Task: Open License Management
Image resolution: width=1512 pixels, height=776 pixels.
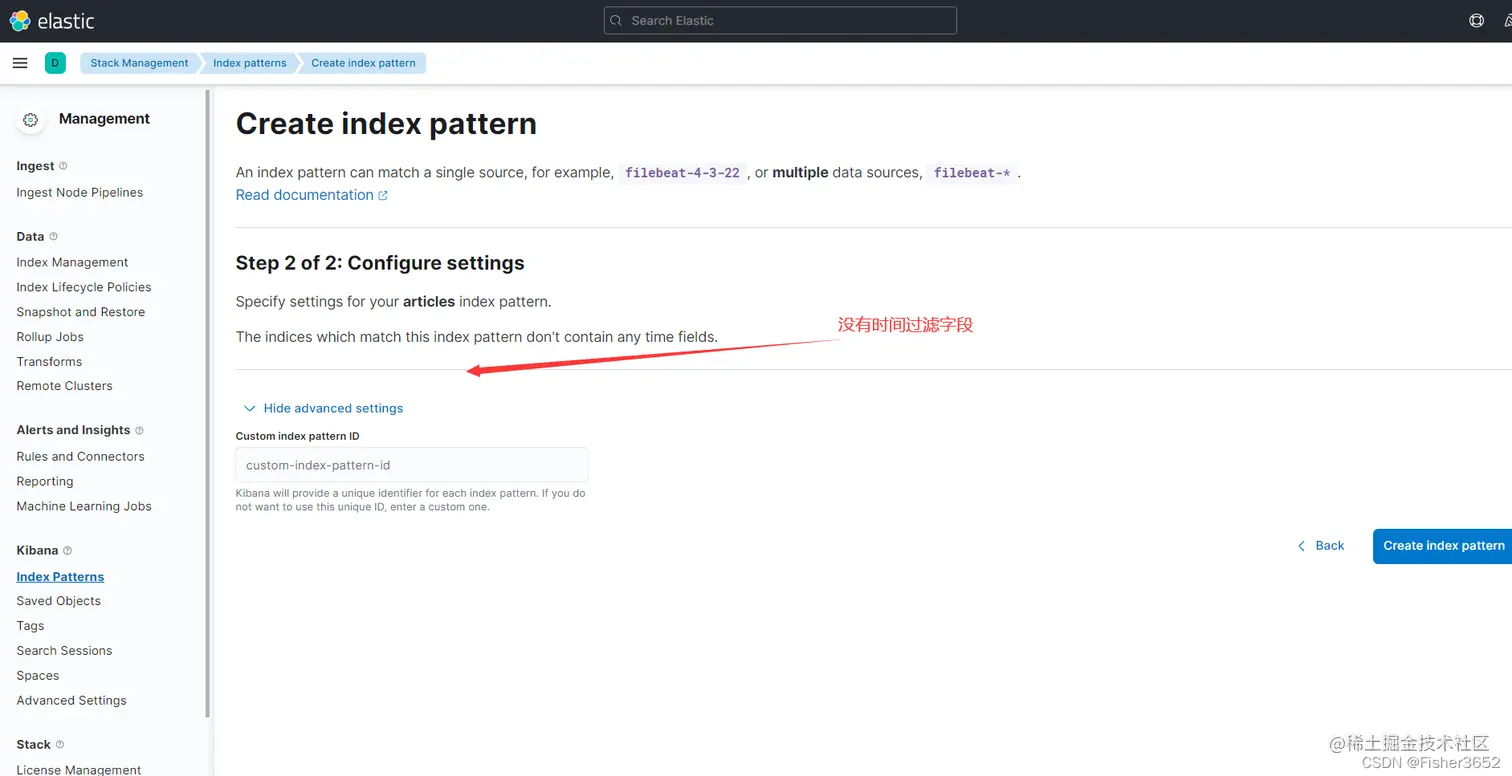Action: pyautogui.click(x=79, y=770)
